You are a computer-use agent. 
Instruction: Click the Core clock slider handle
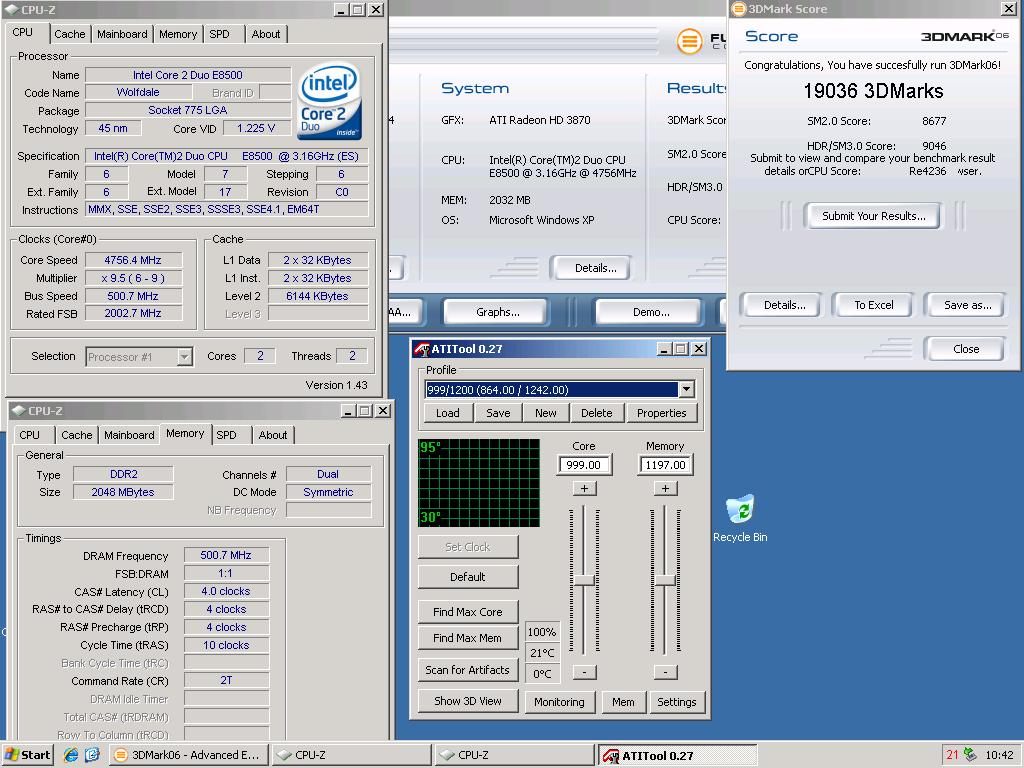583,580
